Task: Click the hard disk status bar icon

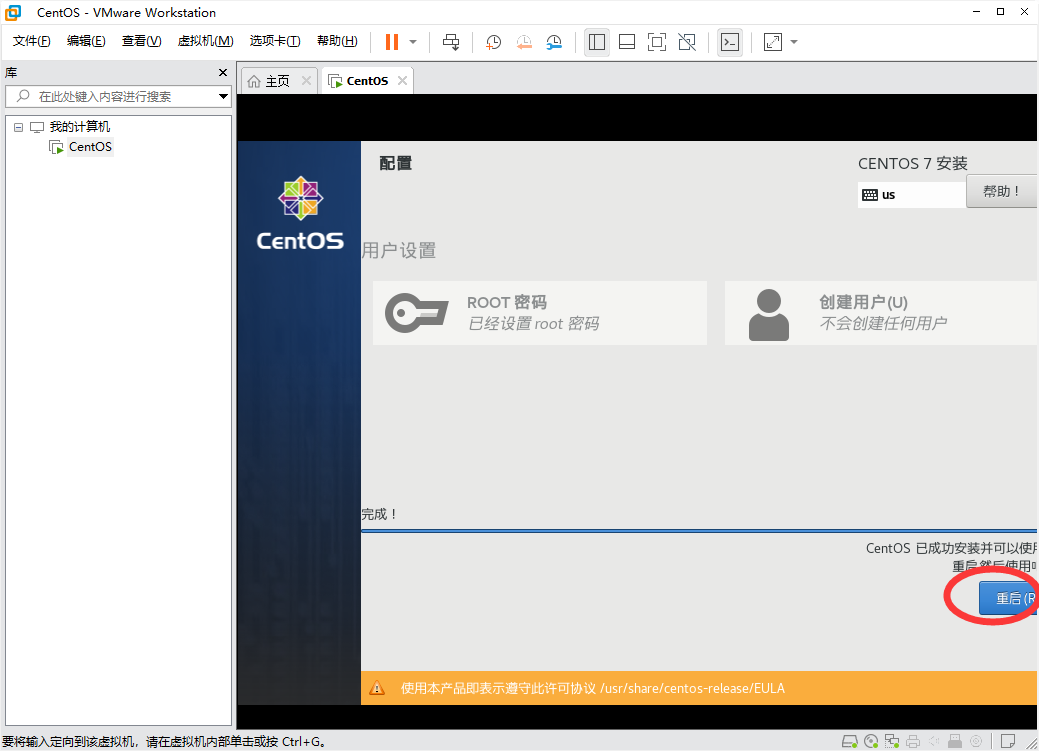Action: coord(849,741)
